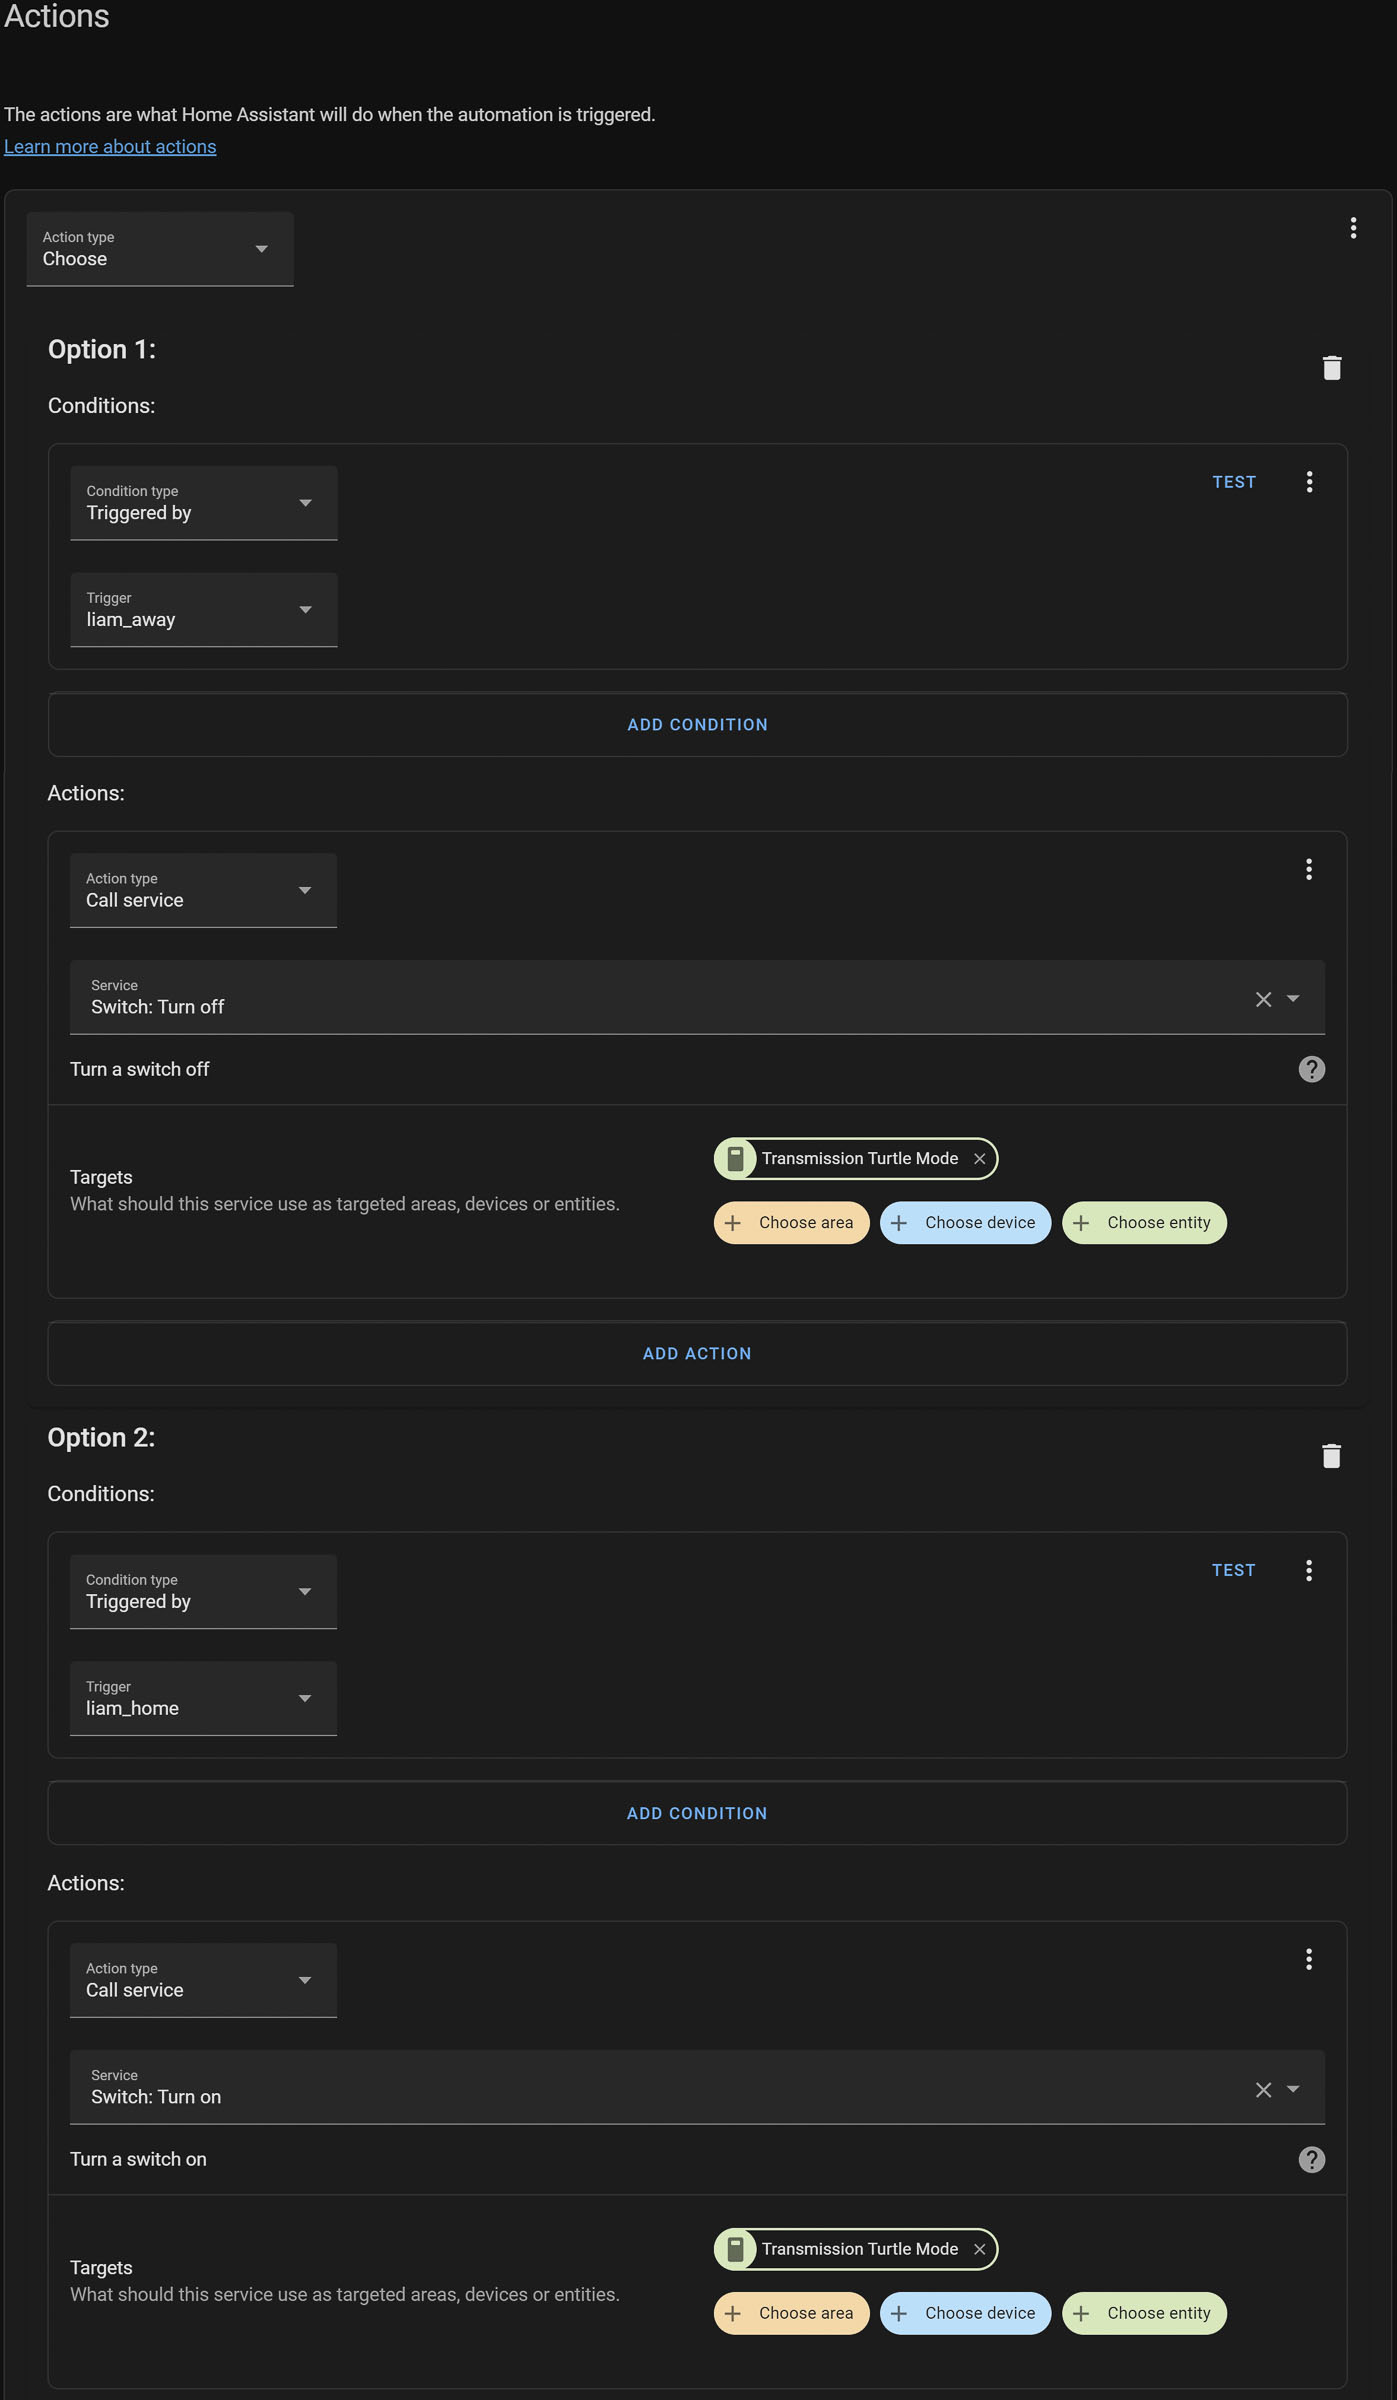Choose area for Turn off targets
The height and width of the screenshot is (2400, 1397).
(791, 1223)
